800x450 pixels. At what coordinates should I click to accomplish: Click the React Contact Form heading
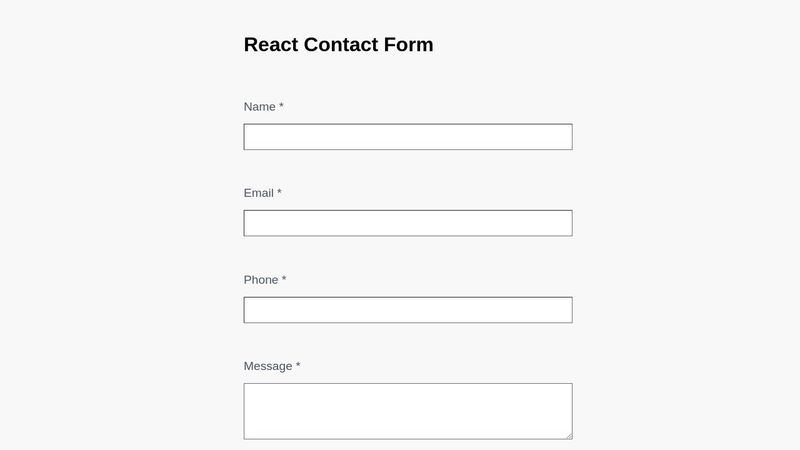coord(339,44)
